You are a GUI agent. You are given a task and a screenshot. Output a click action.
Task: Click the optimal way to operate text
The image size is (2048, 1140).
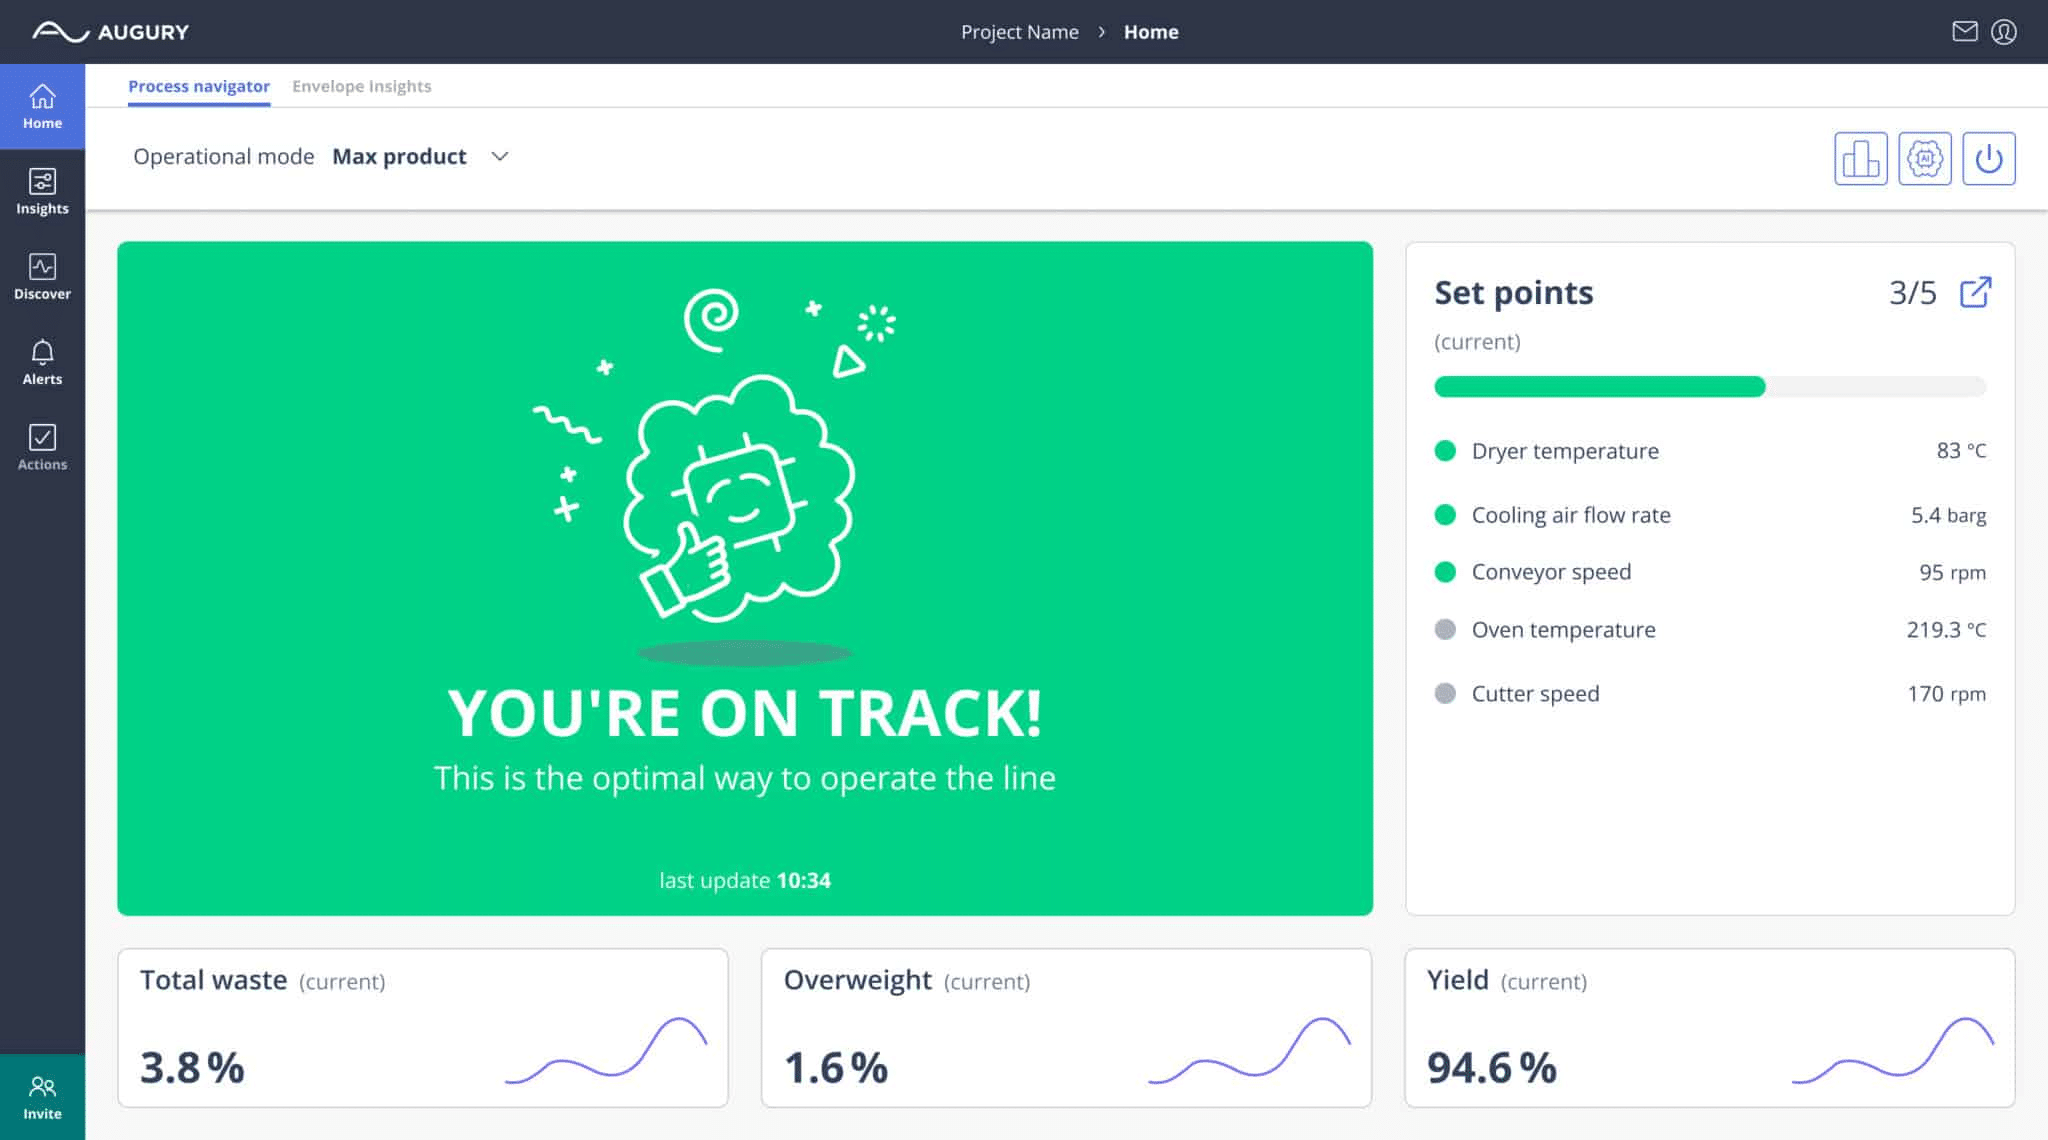click(745, 778)
